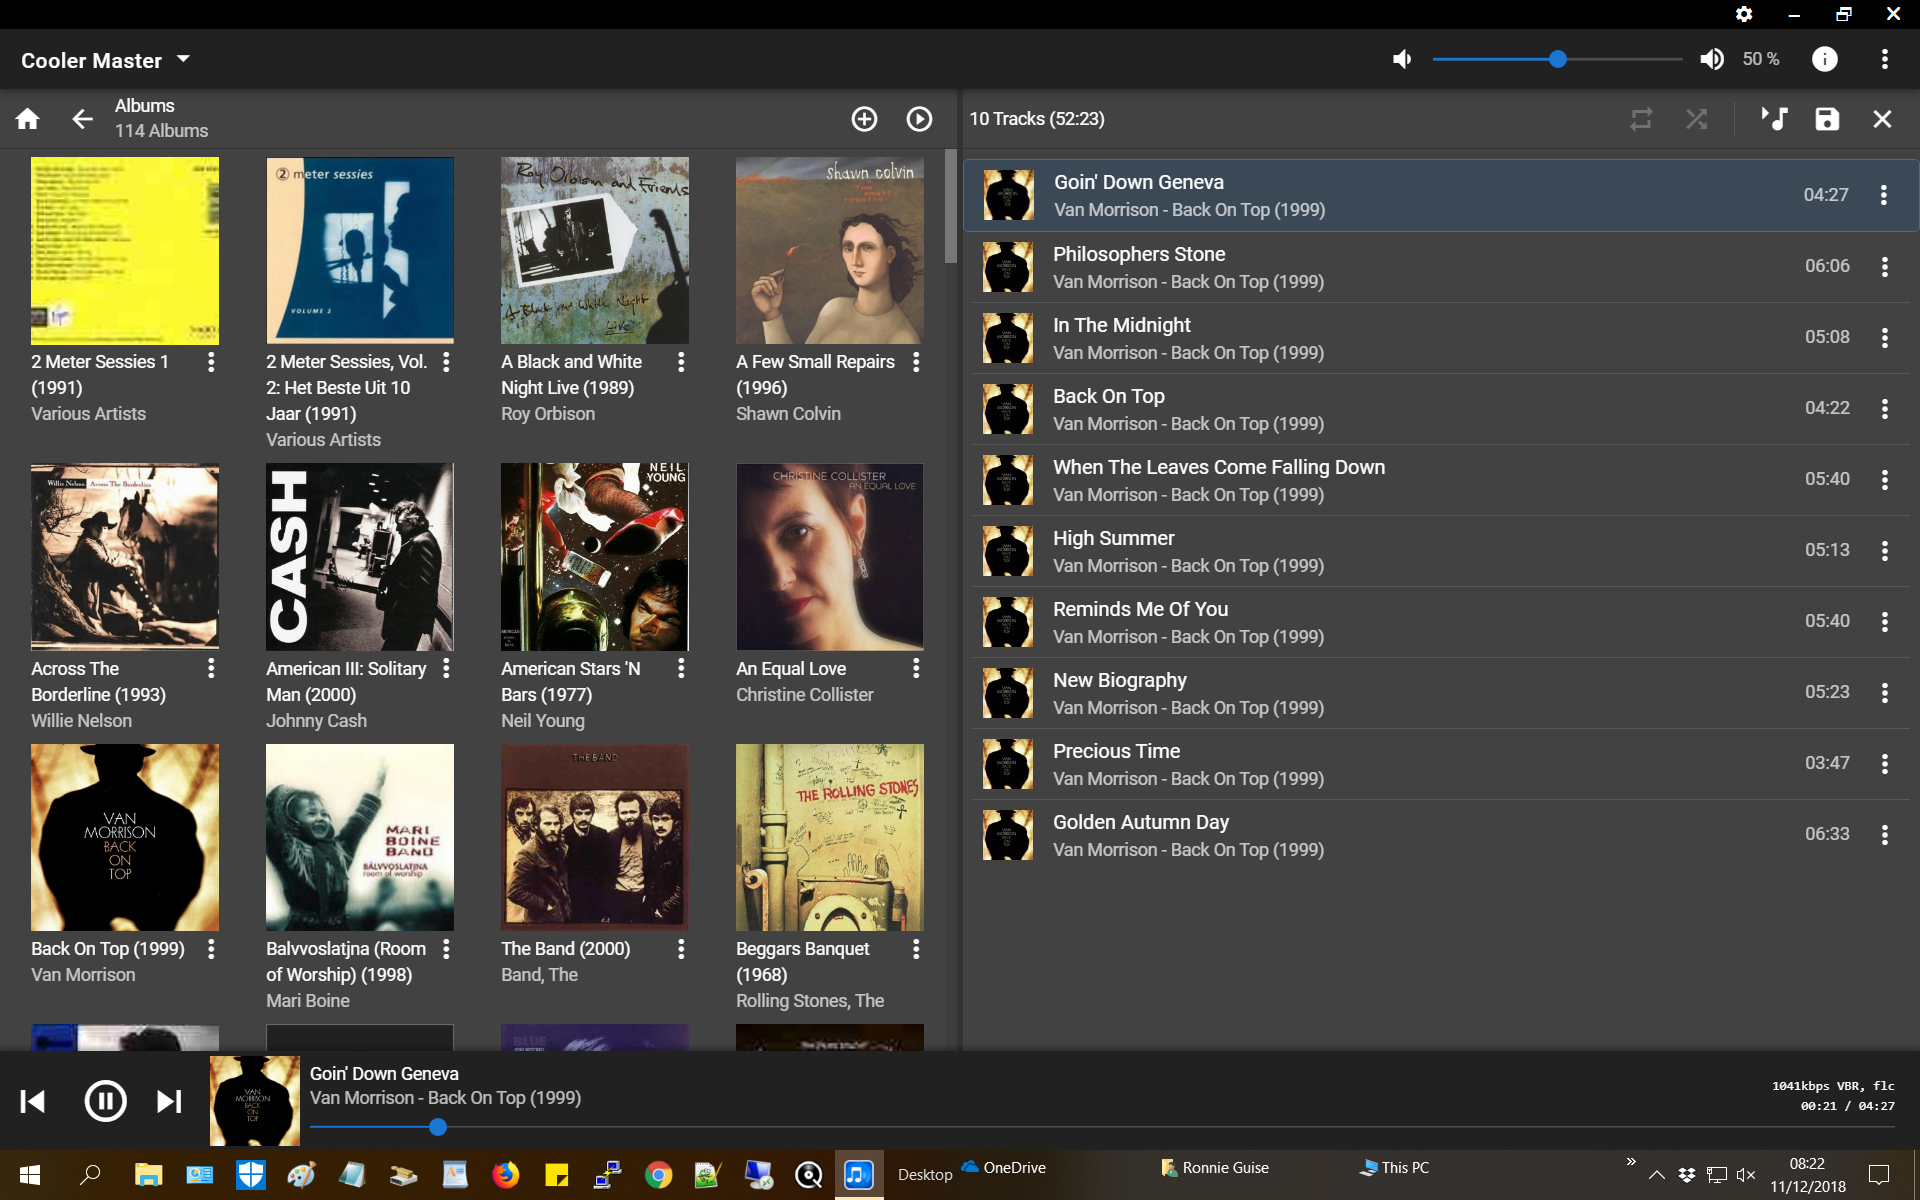
Task: Open the Windows notification center
Action: tap(1879, 1175)
